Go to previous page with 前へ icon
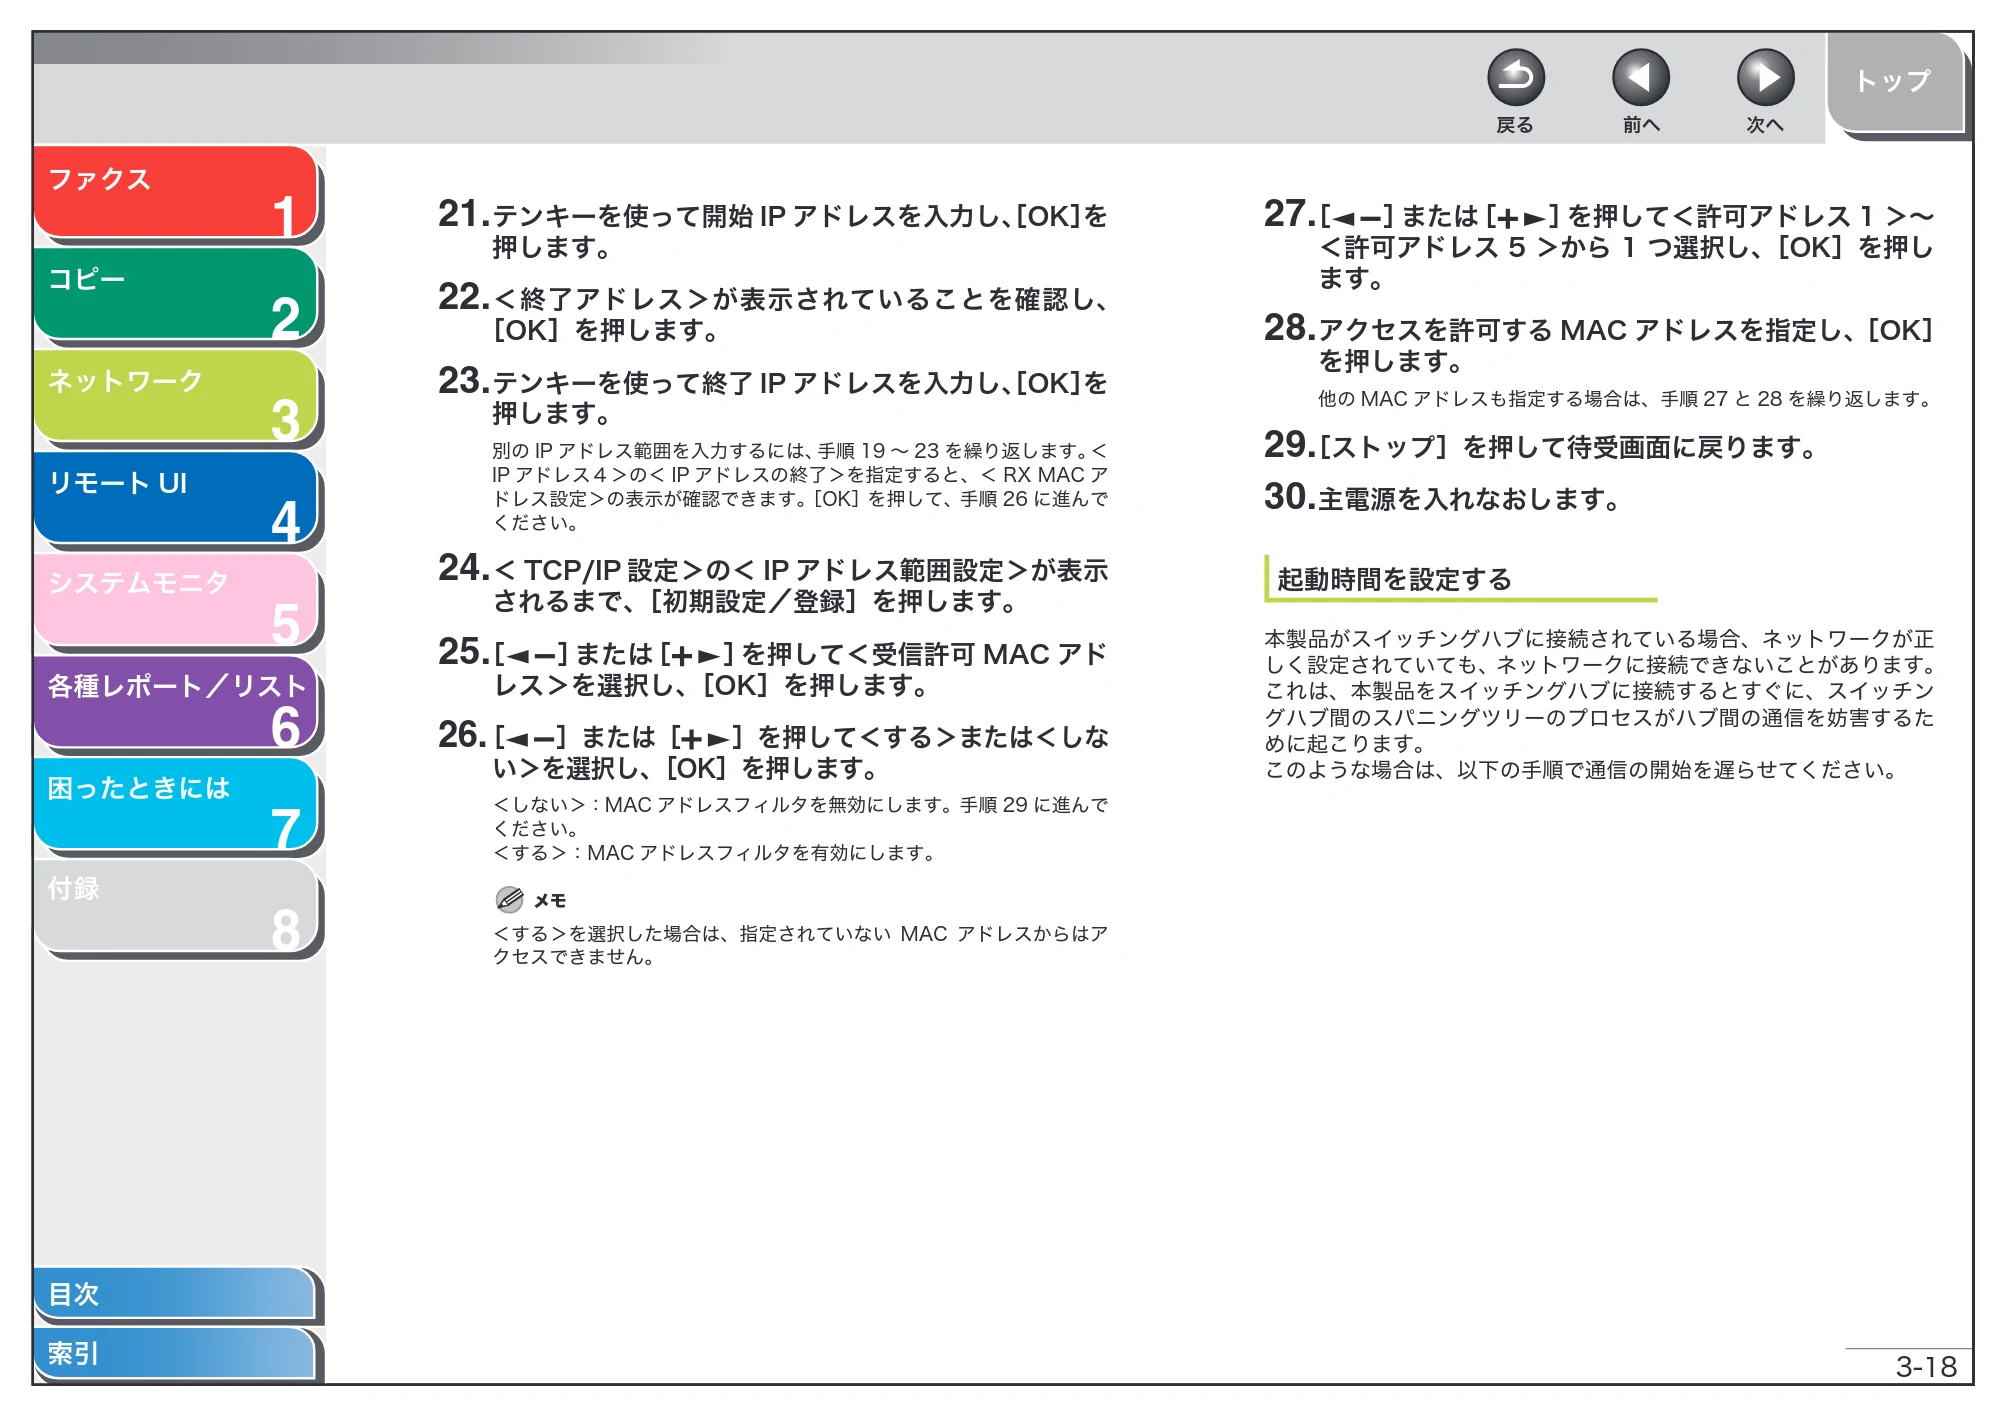2000x1415 pixels. (x=1640, y=78)
